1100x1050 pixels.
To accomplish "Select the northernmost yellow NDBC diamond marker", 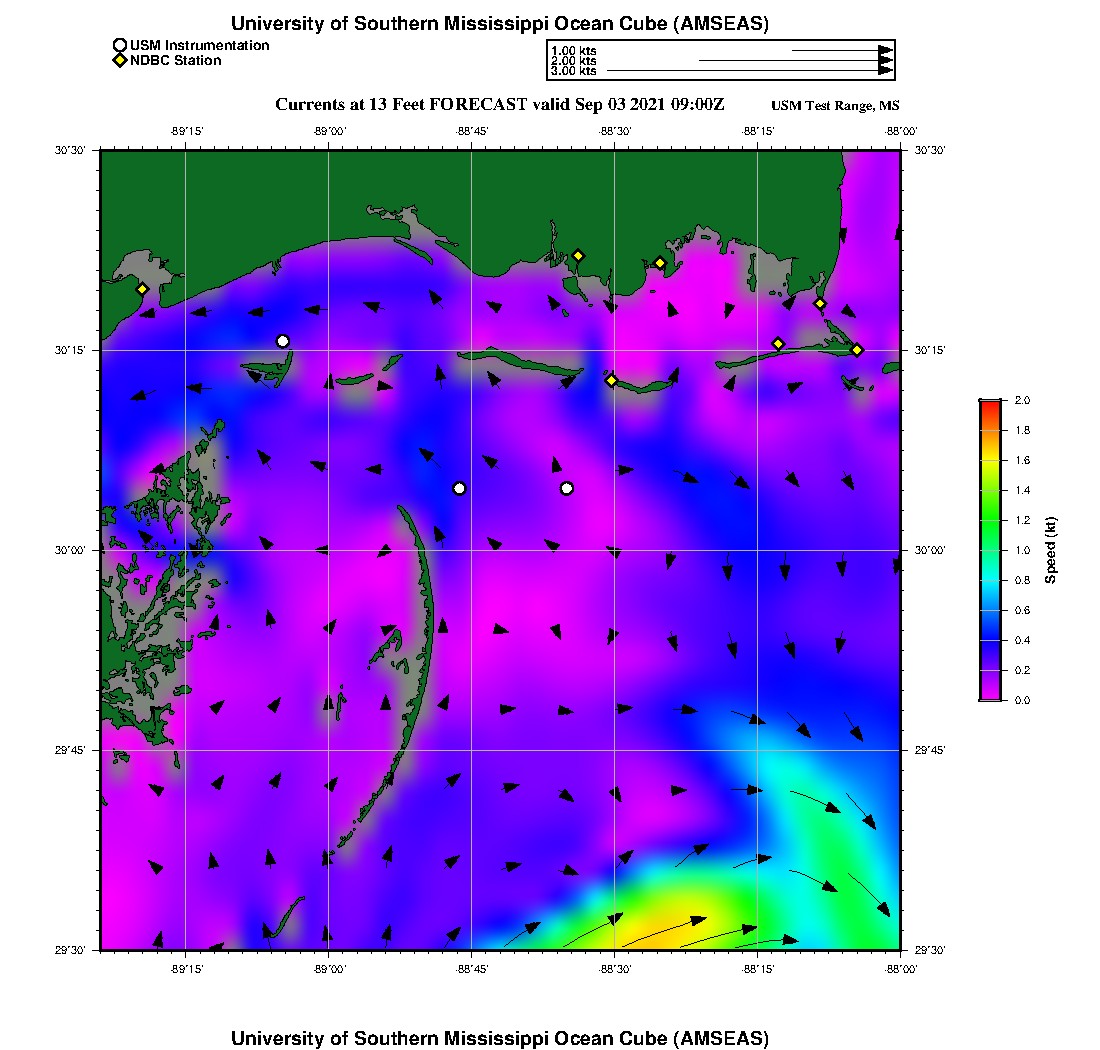I will click(x=578, y=255).
